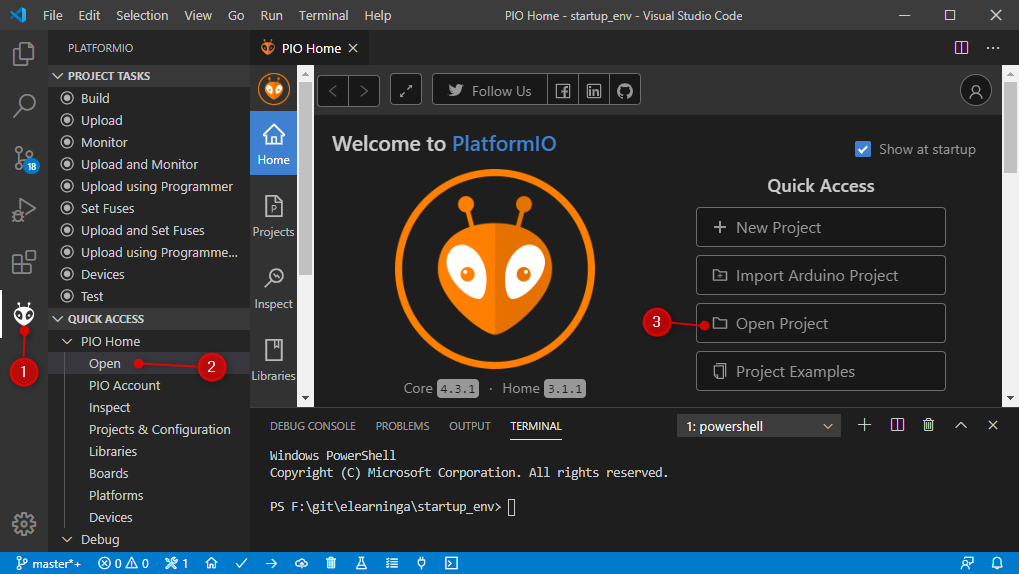The image size is (1019, 574).
Task: Select Projects & Configuration in Quick Access
Action: point(159,430)
